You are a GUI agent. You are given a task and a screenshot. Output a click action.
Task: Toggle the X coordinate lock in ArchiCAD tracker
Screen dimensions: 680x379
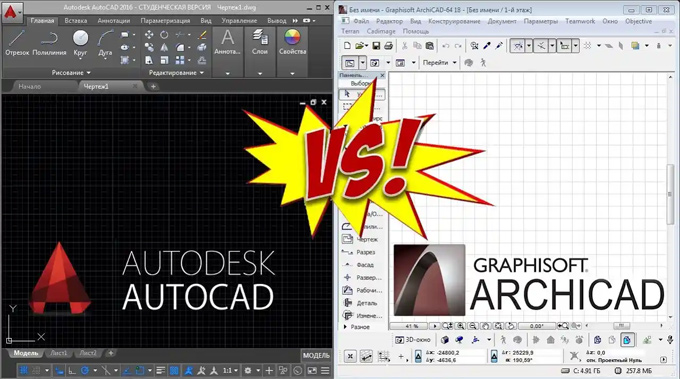(x=418, y=356)
